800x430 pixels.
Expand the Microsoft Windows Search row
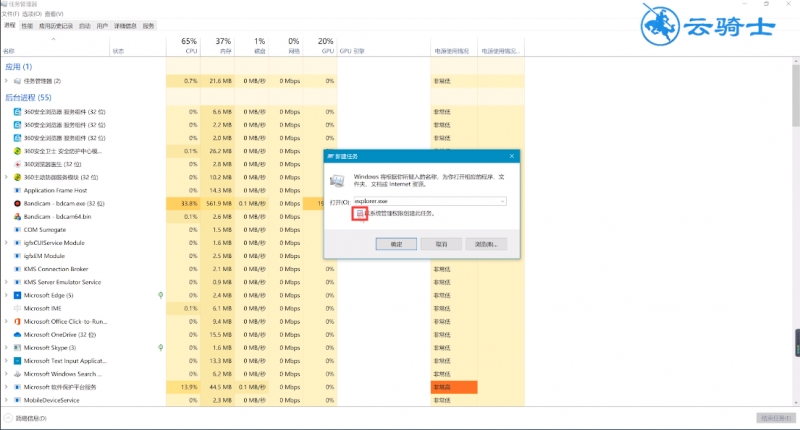6,374
